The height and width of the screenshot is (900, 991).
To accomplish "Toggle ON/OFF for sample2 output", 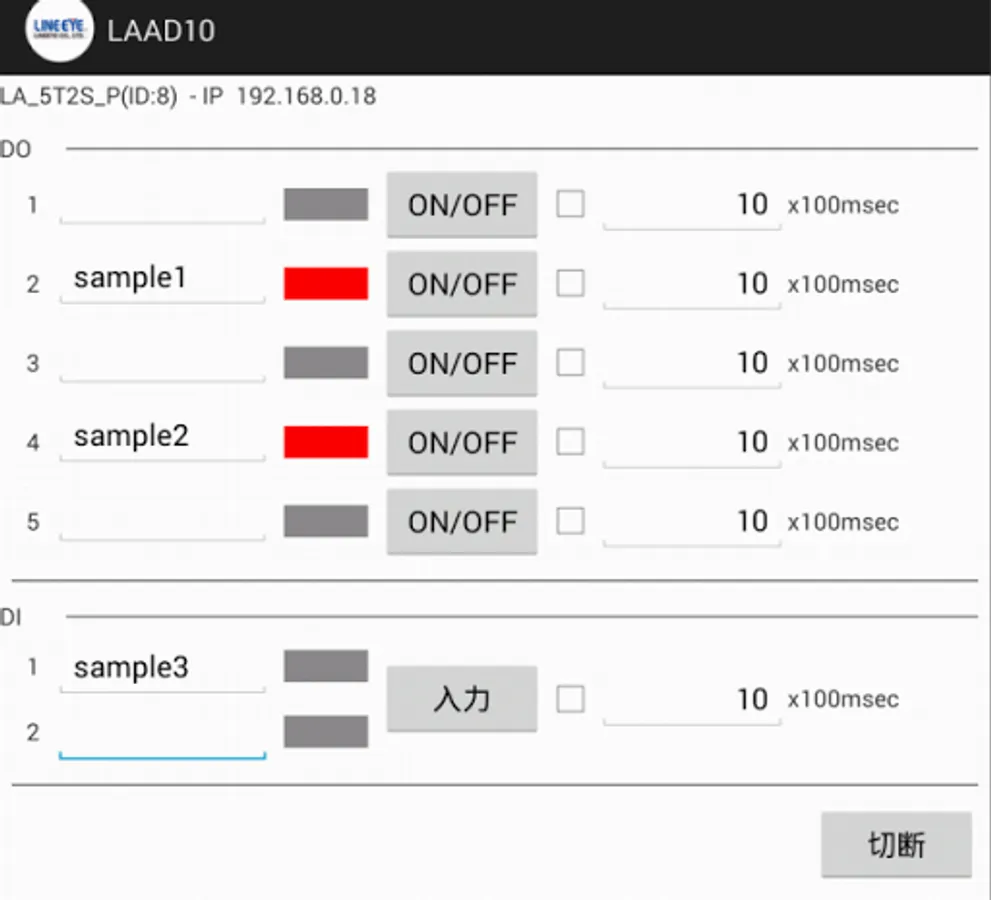I will pos(462,442).
